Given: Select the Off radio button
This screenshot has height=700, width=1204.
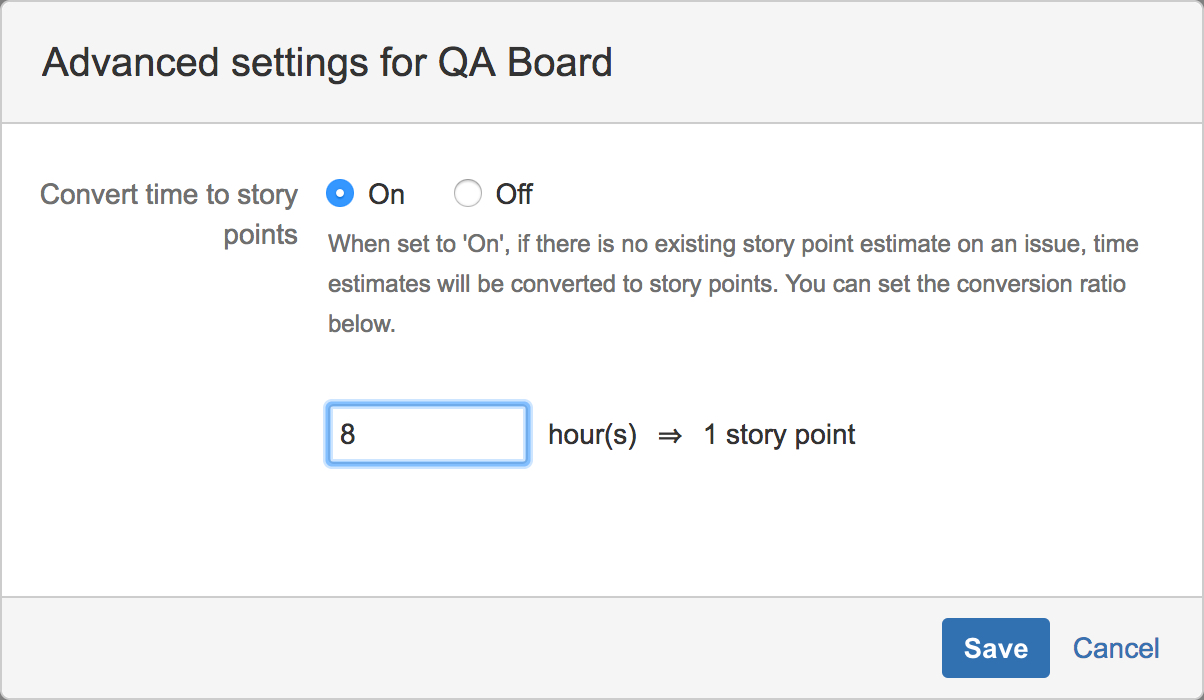Looking at the screenshot, I should [x=467, y=193].
